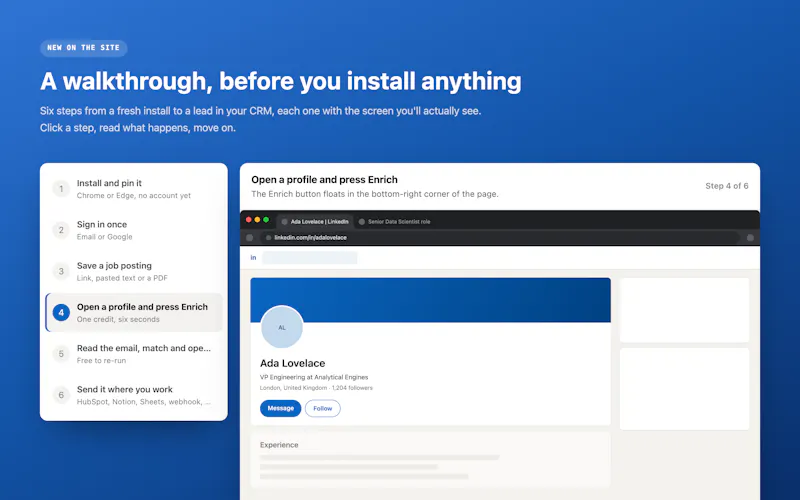Select step 5 Read the email, match
The height and width of the screenshot is (500, 800).
[x=134, y=354]
